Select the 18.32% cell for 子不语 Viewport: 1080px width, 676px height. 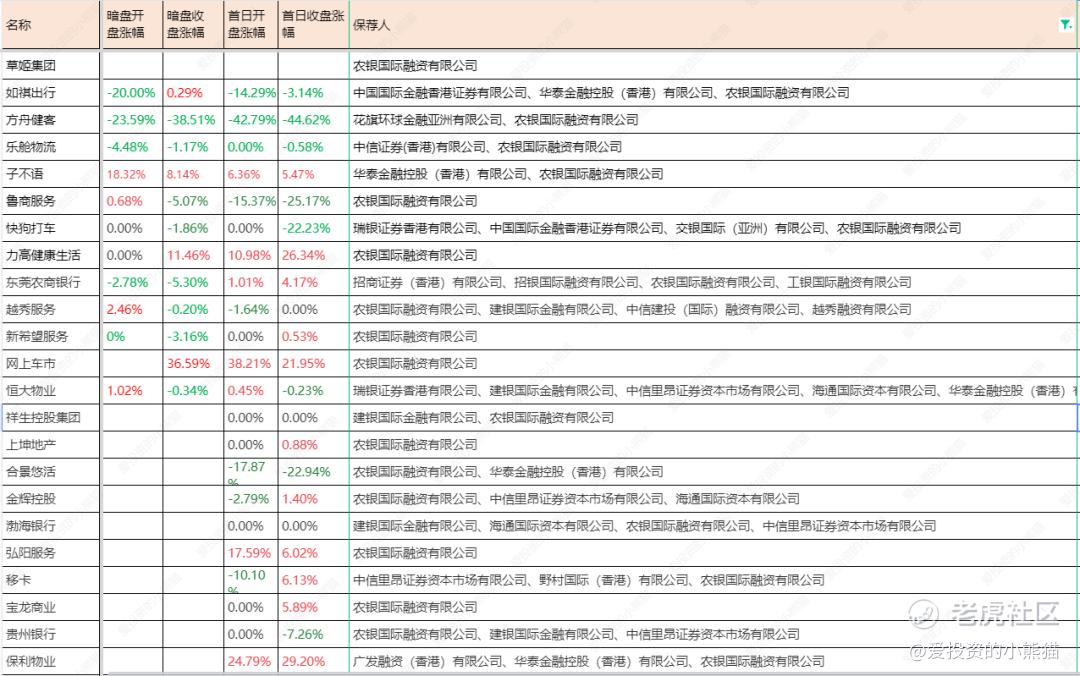pos(132,174)
